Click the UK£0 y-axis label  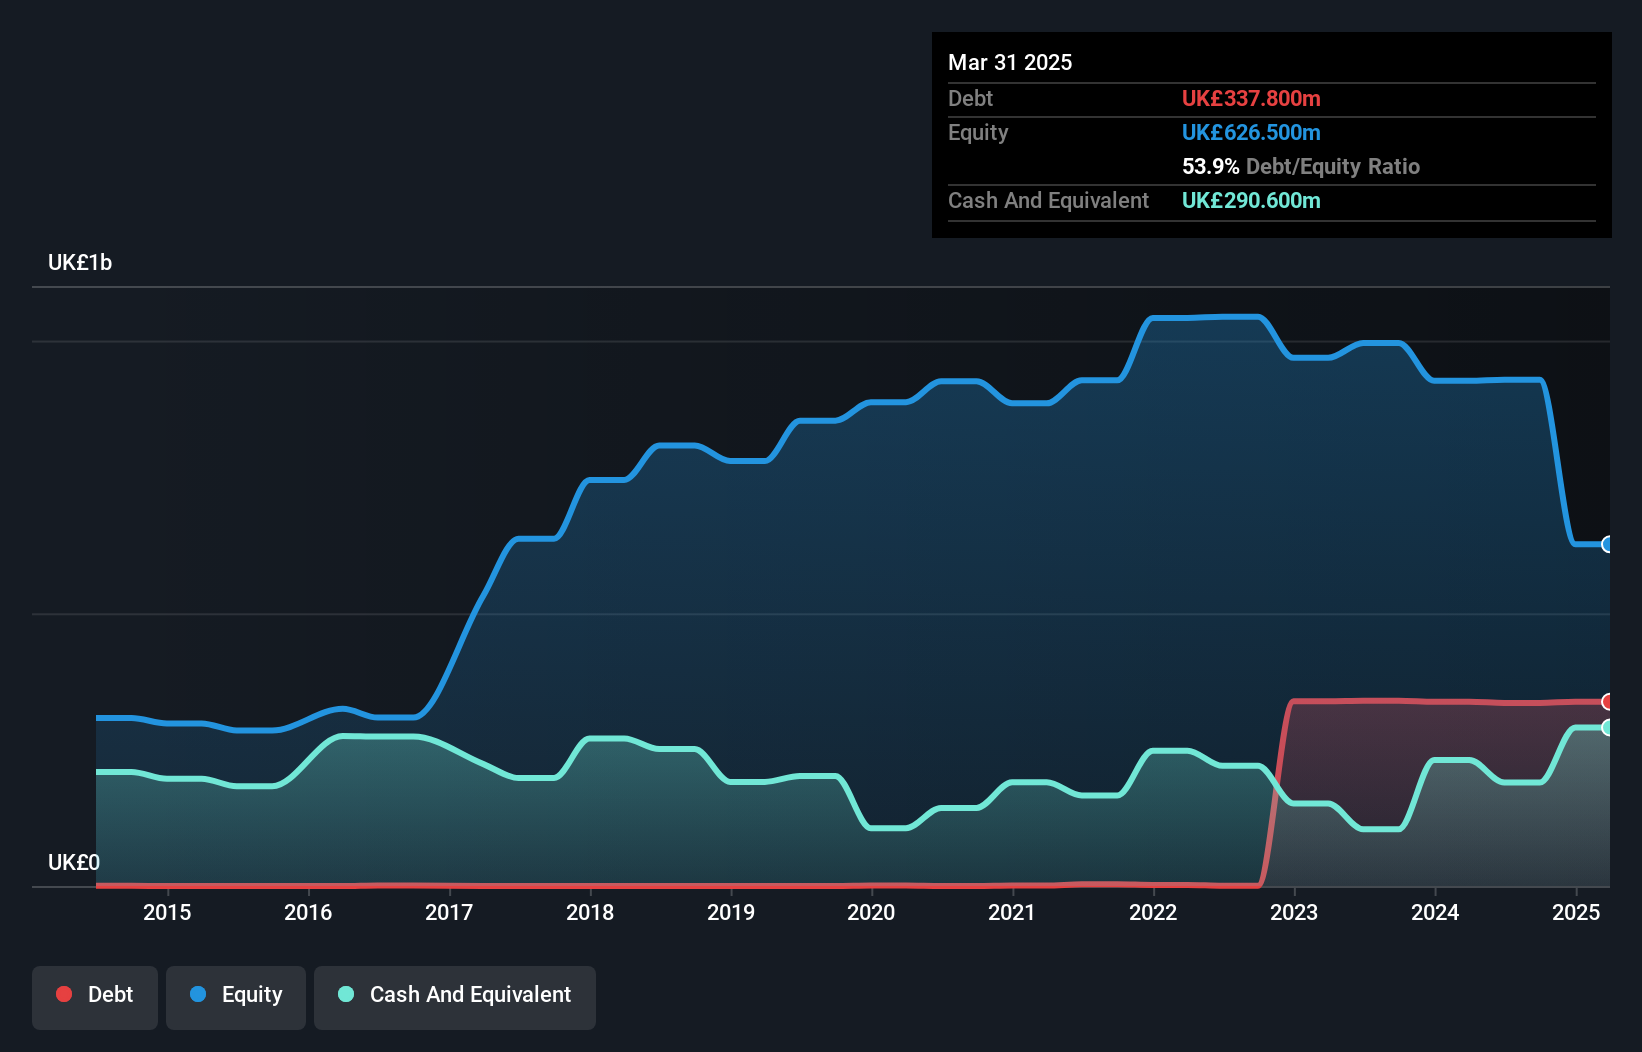pyautogui.click(x=74, y=862)
